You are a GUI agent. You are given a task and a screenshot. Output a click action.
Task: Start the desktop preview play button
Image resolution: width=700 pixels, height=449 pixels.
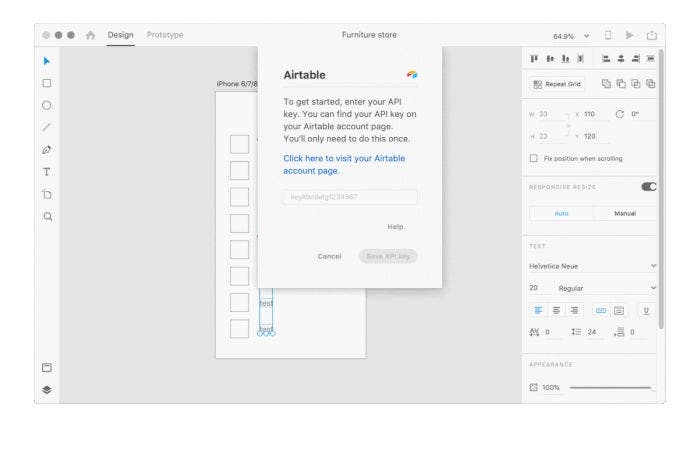[629, 35]
